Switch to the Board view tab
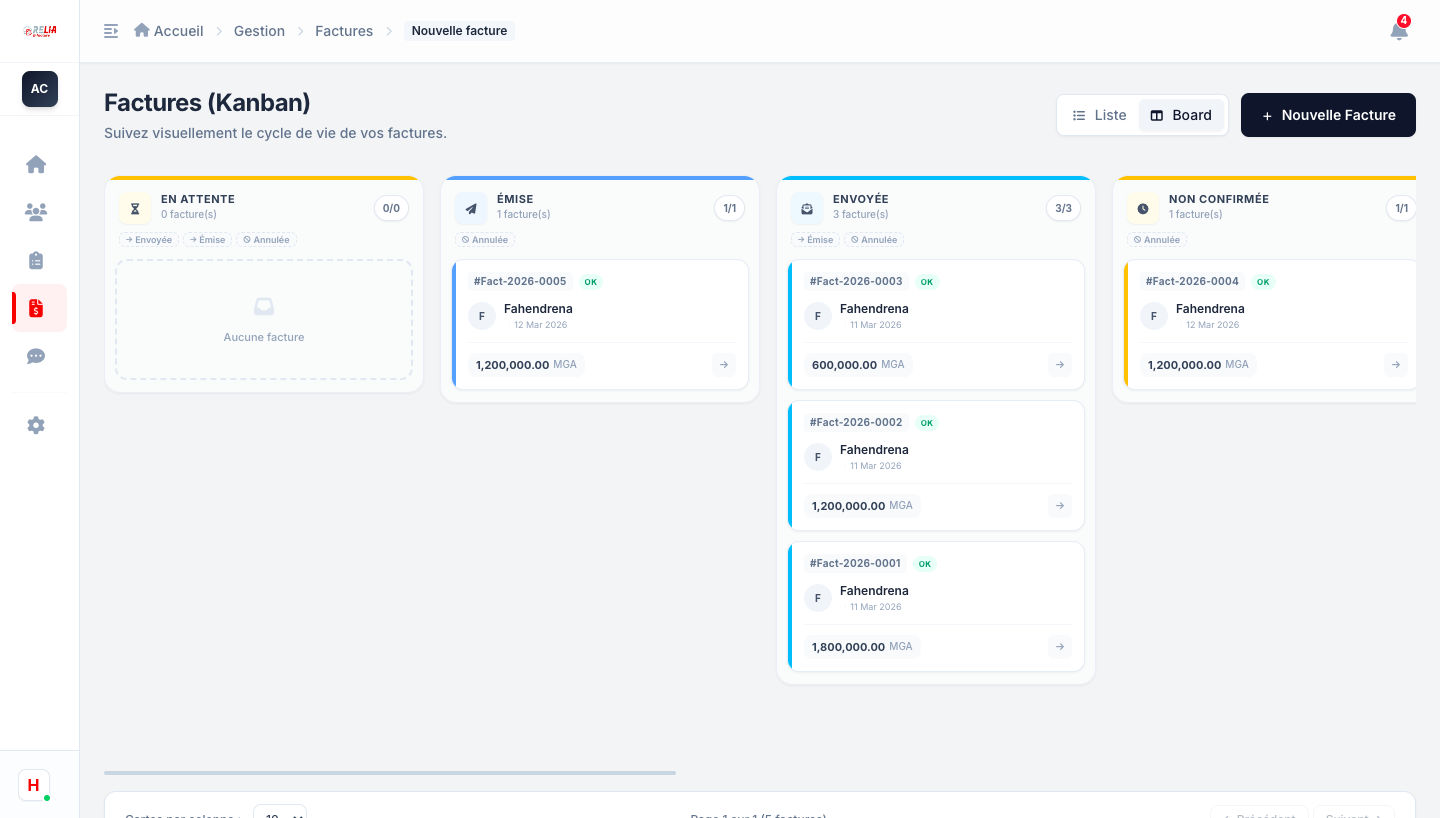Image resolution: width=1440 pixels, height=818 pixels. click(x=1181, y=115)
